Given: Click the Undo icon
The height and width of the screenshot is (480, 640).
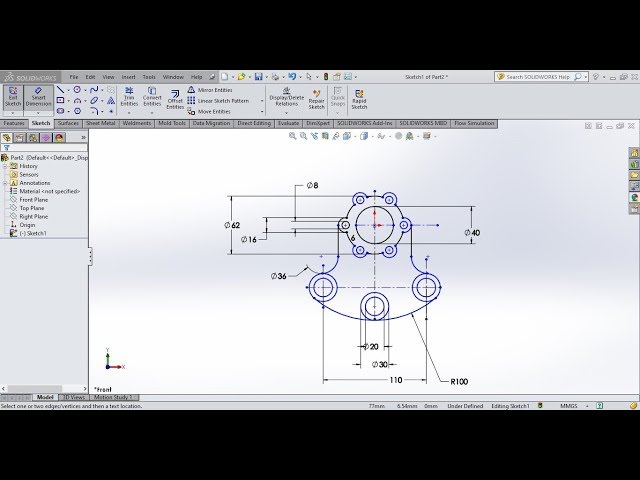Looking at the screenshot, I should tap(292, 77).
